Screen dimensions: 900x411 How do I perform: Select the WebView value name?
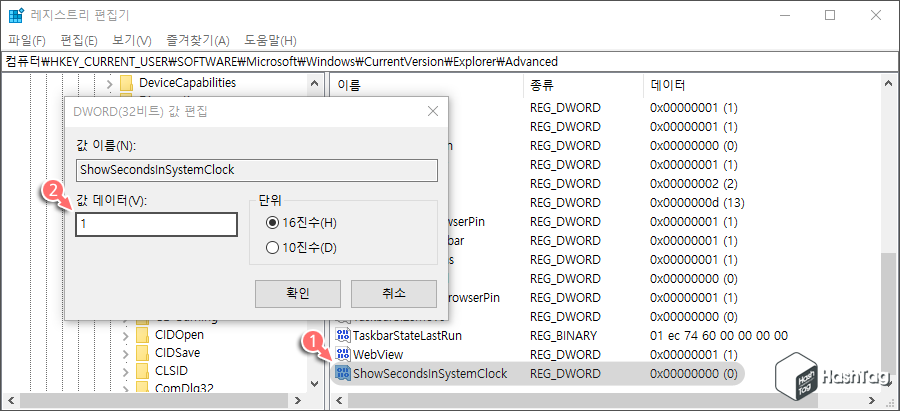[x=378, y=354]
